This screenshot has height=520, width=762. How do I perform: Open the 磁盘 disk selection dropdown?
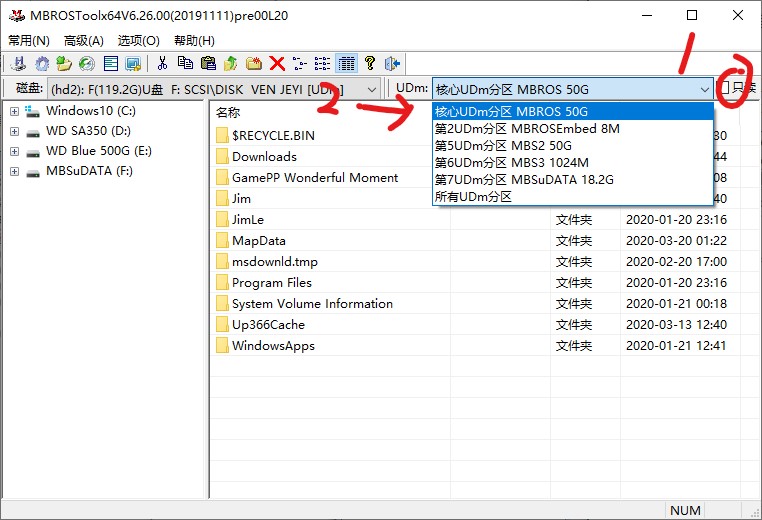coord(371,90)
